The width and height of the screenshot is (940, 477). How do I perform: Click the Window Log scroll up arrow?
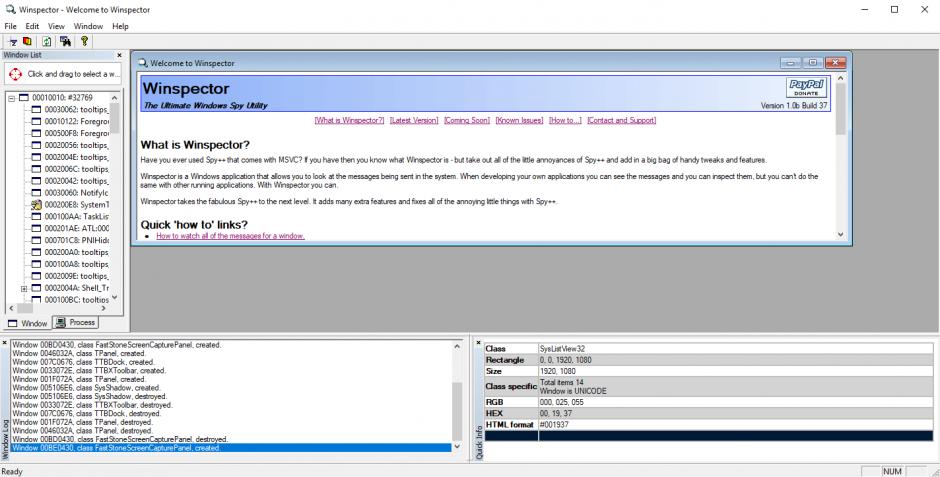[457, 346]
